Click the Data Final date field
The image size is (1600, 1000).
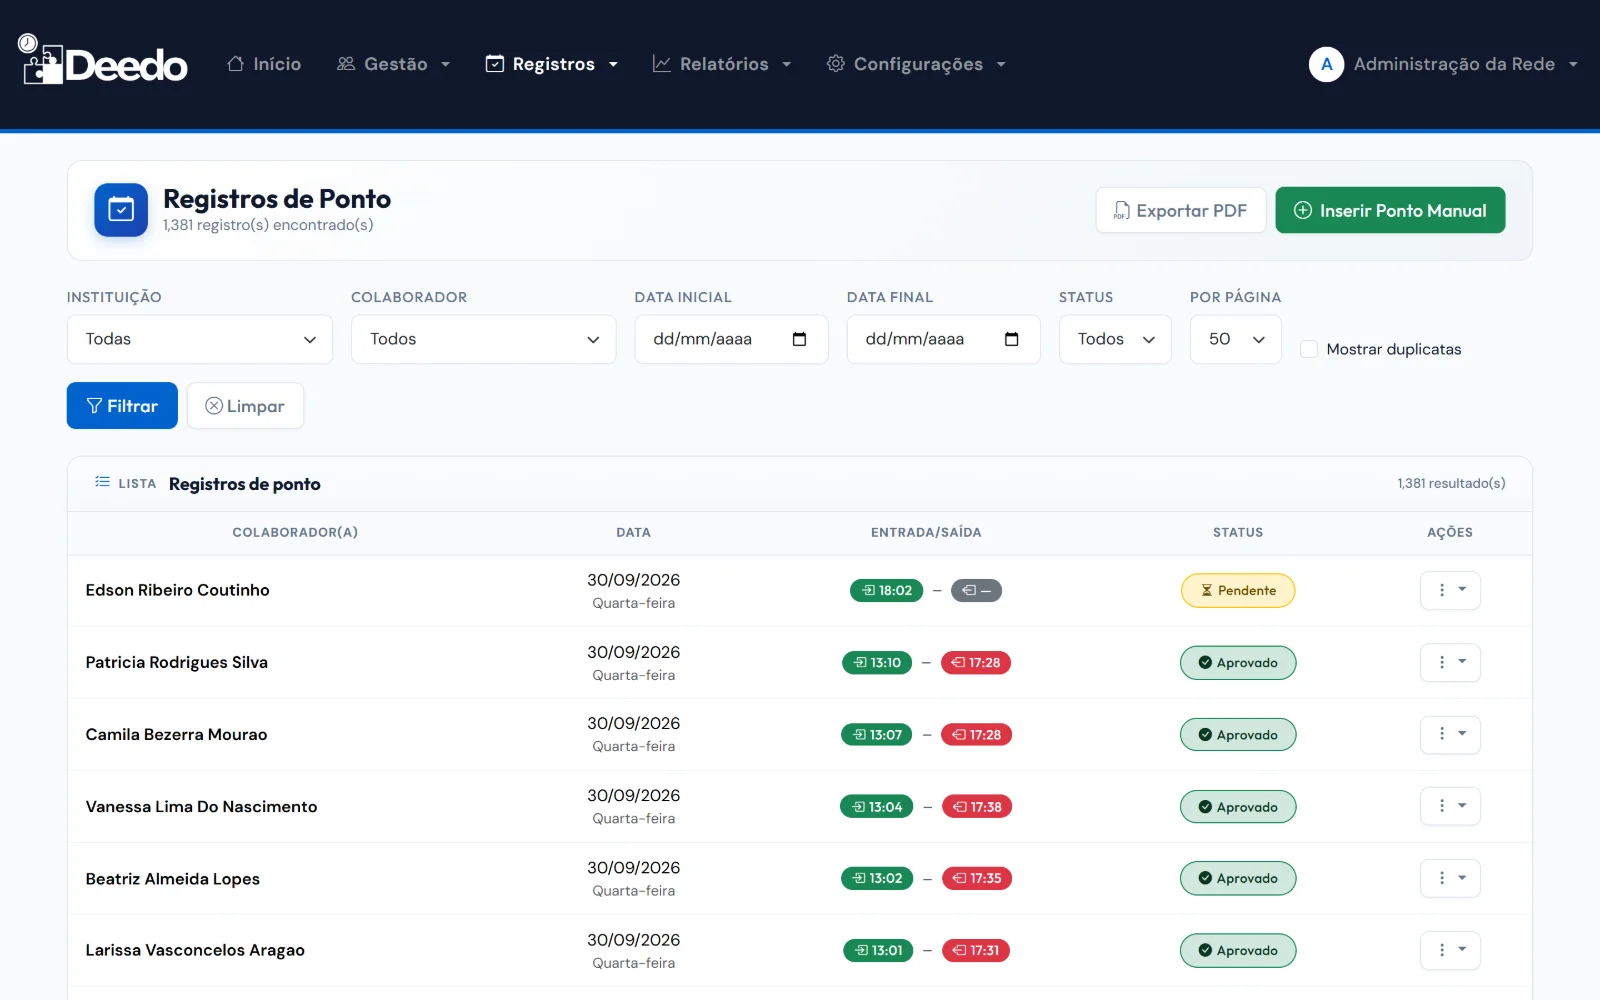(x=943, y=339)
